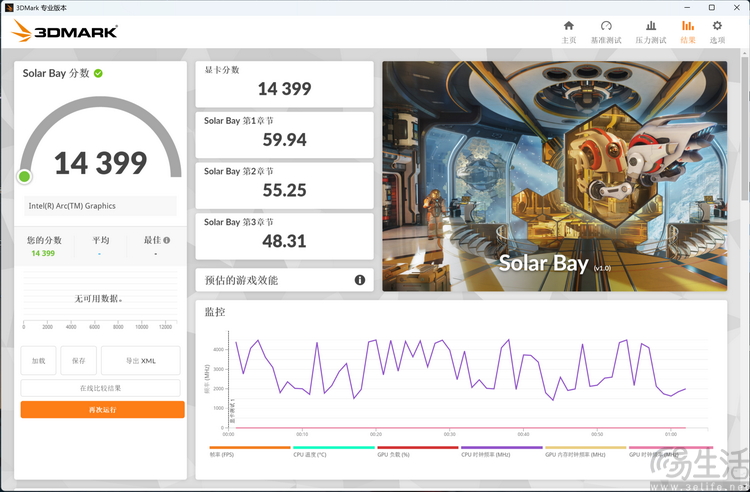This screenshot has width=750, height=492.
Task: Click the 3DMark title bar app icon
Action: tap(9, 8)
